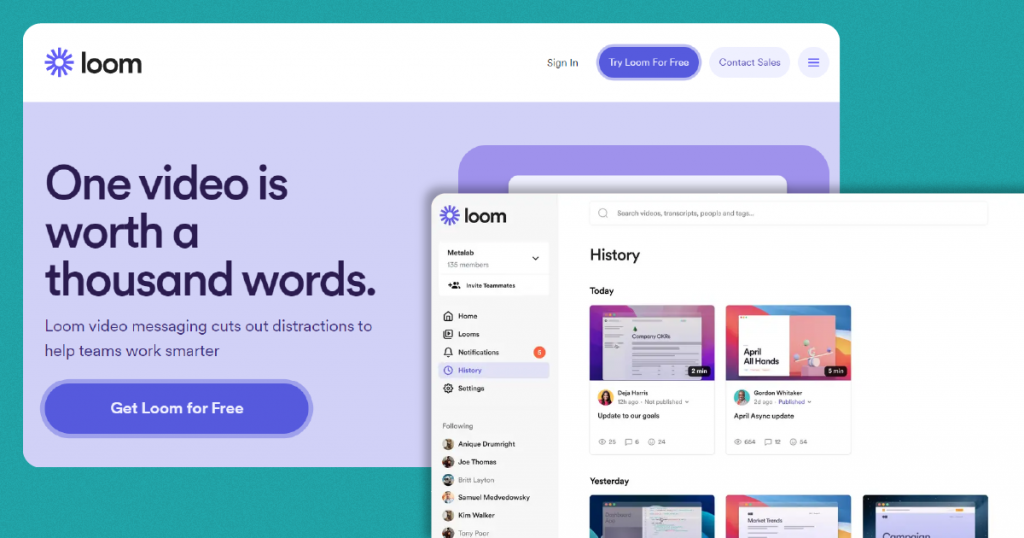Click Sign In on the Loom website
Viewport: 1024px width, 538px height.
click(x=562, y=63)
